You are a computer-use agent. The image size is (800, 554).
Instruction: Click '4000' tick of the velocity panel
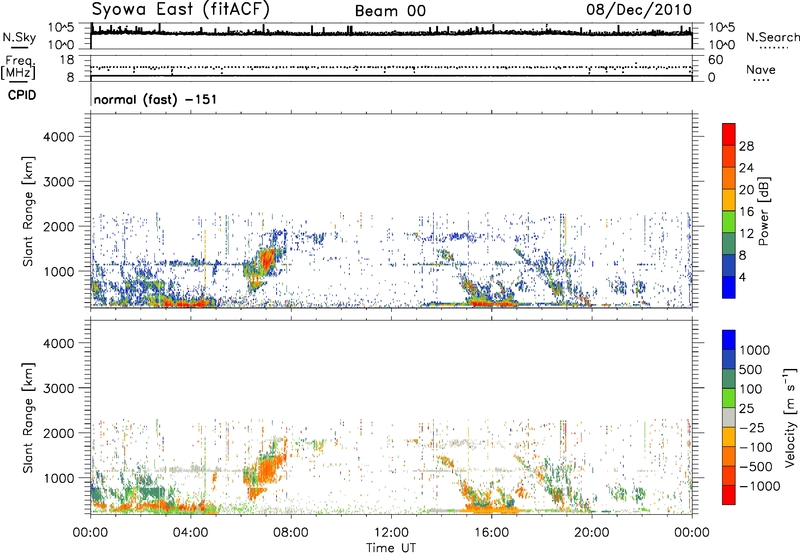(58, 343)
